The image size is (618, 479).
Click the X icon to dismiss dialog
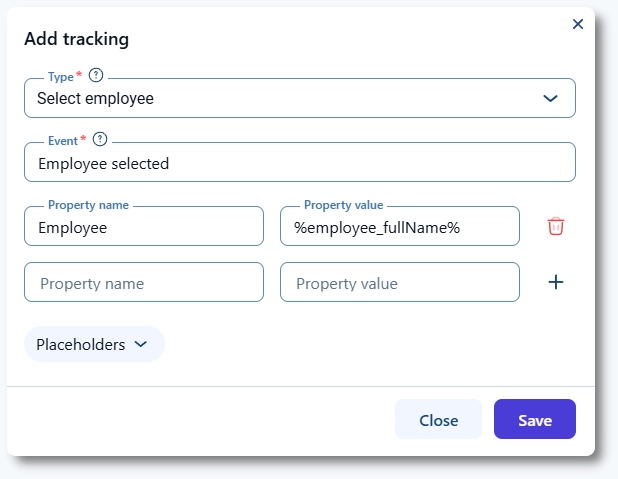click(577, 24)
